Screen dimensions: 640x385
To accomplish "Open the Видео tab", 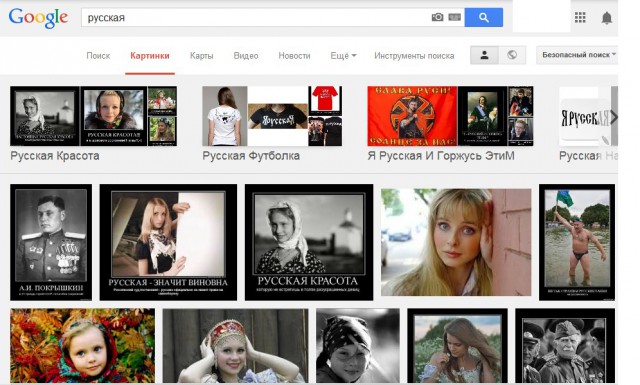I will 246,56.
